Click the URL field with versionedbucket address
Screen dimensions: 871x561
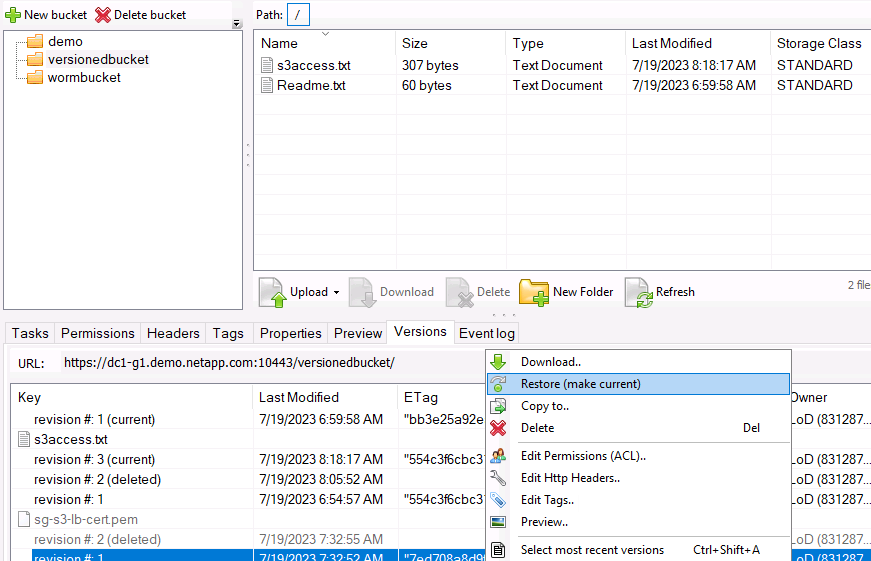229,363
